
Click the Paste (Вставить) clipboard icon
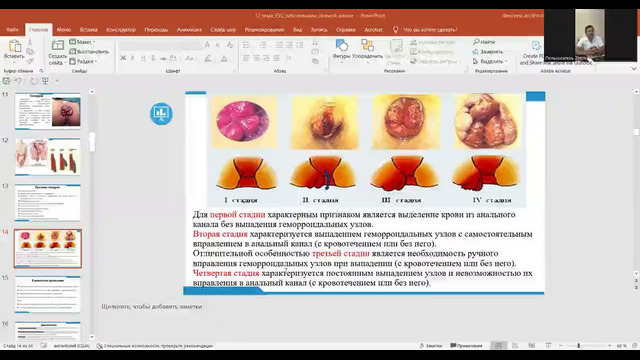[x=15, y=46]
